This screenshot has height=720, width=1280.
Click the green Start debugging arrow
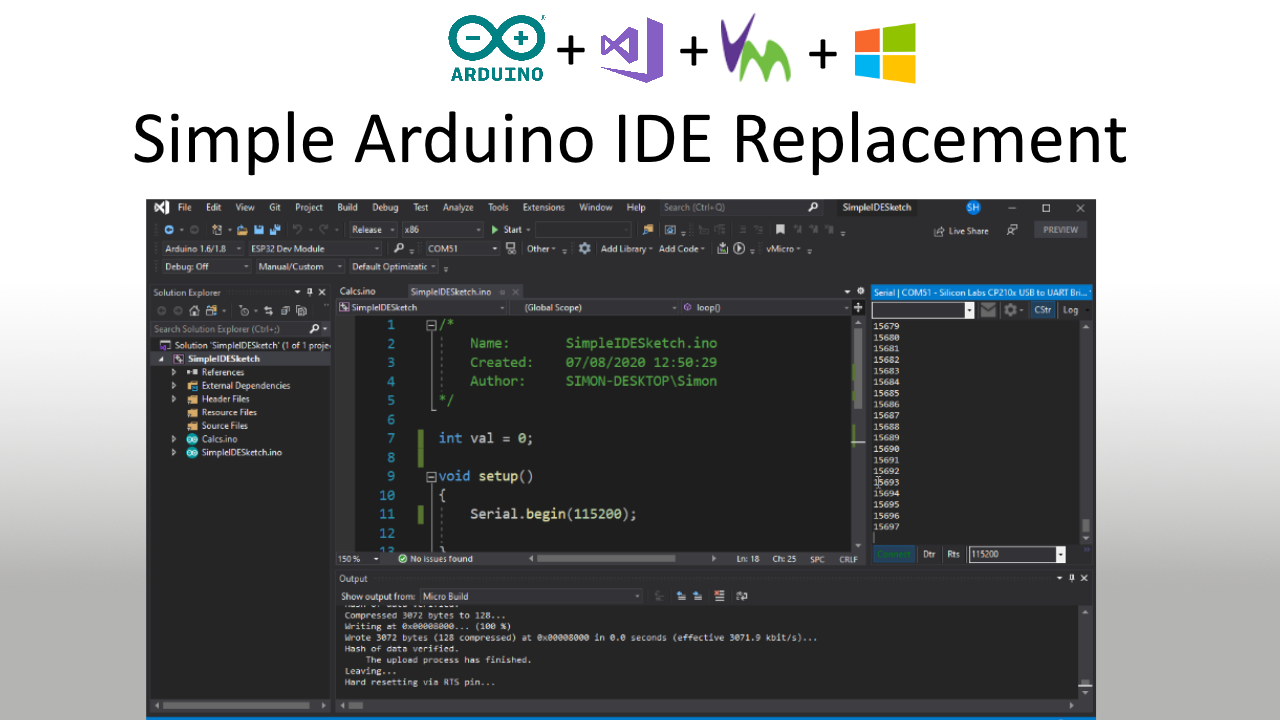click(494, 230)
